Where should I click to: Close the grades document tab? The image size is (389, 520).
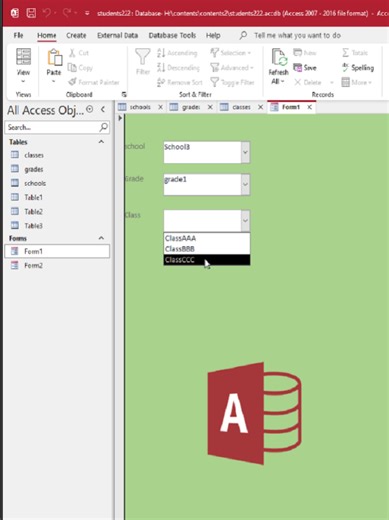210,107
